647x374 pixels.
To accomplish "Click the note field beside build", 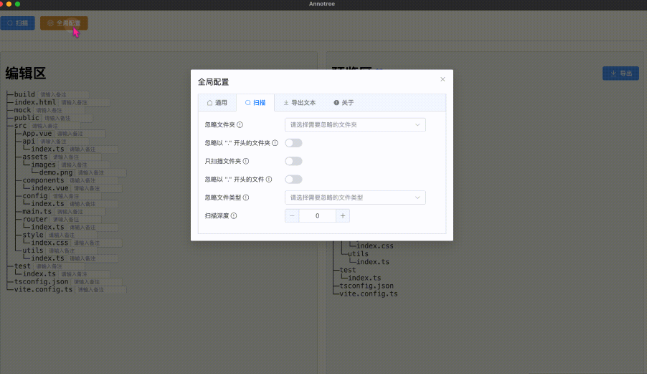I will [x=63, y=95].
